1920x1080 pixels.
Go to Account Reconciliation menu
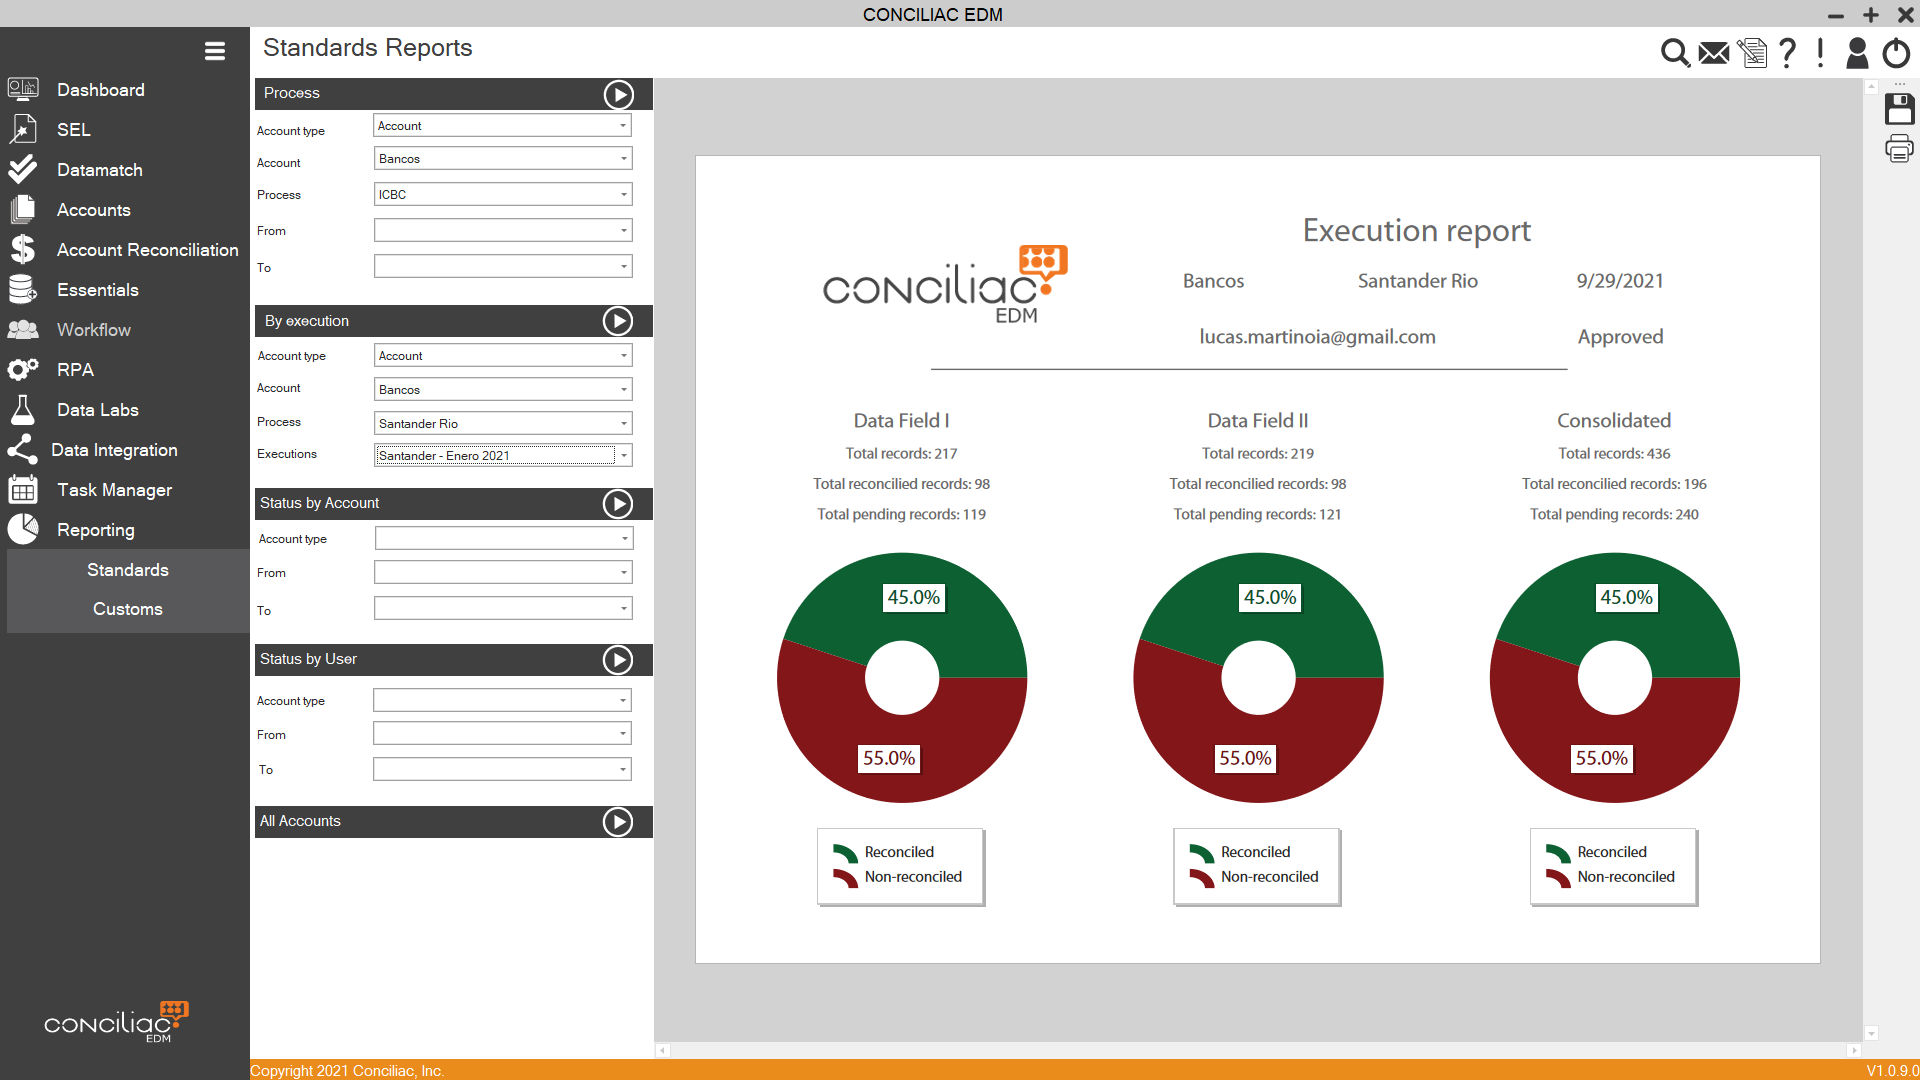point(147,250)
